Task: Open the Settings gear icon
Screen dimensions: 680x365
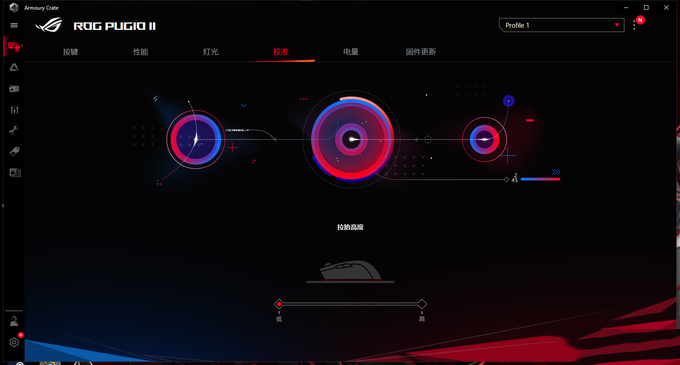Action: (14, 342)
